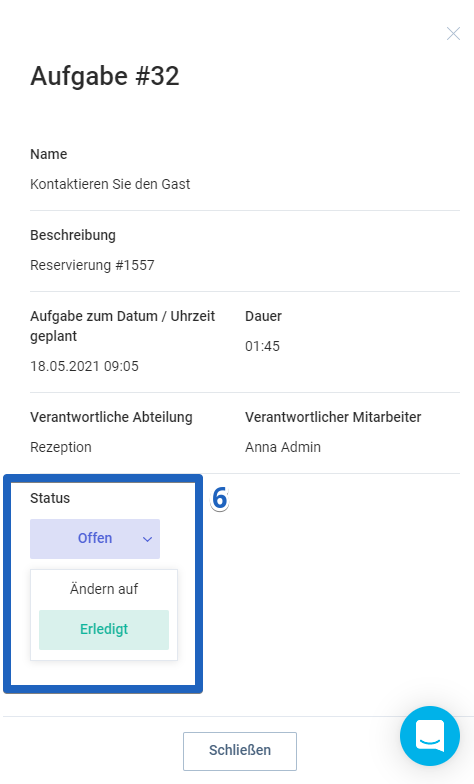Click the Anna Admin employee name

(x=282, y=447)
